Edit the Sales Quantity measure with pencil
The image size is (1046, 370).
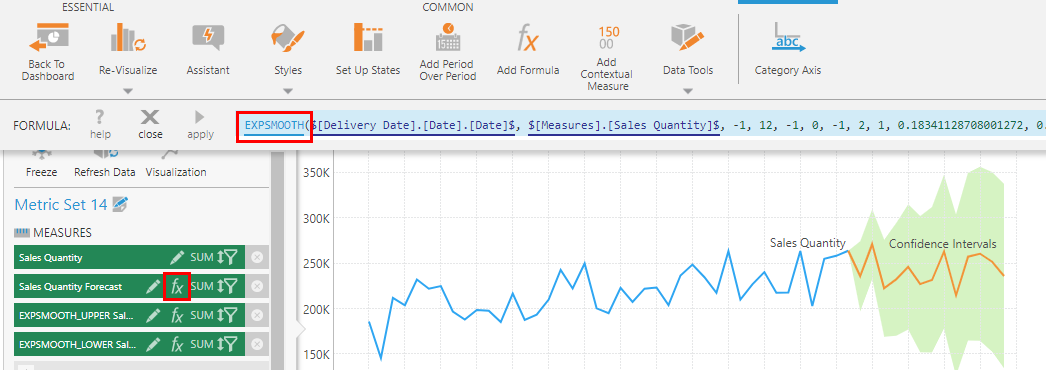coord(177,257)
